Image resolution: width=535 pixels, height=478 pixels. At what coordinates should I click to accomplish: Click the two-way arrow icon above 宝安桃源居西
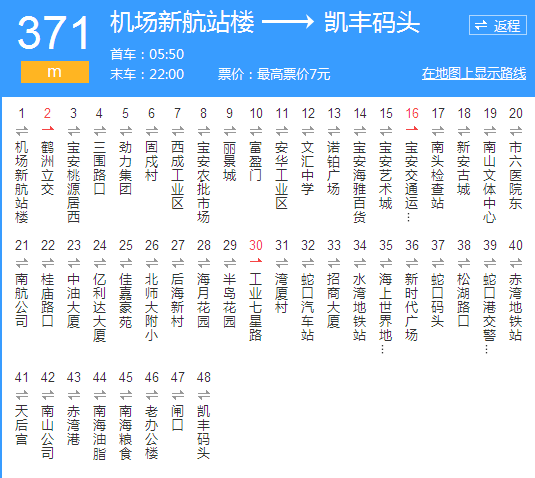click(74, 131)
